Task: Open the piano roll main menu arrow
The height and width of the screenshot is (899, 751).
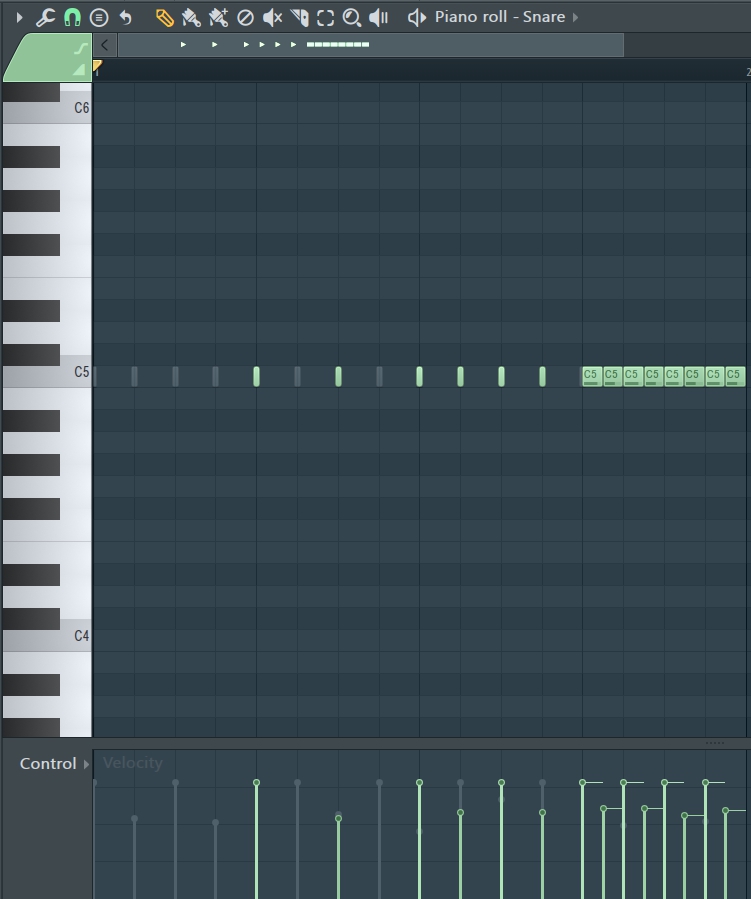Action: click(x=19, y=17)
